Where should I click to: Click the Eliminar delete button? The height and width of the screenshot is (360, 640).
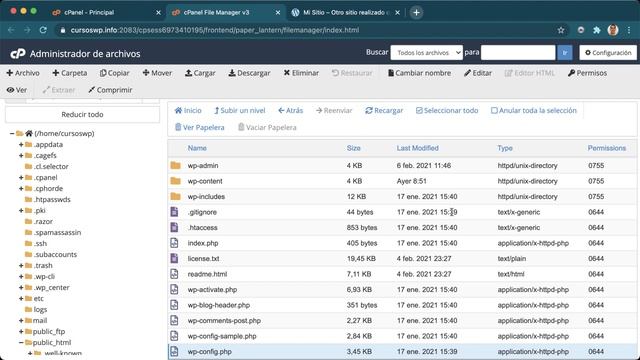click(x=301, y=73)
